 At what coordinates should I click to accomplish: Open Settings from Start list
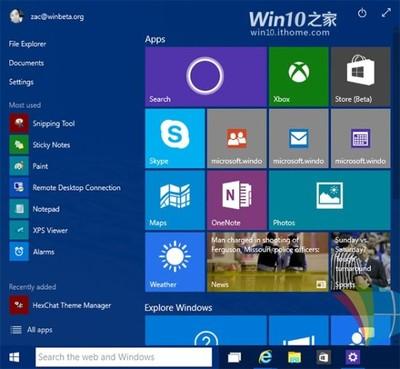tap(21, 82)
